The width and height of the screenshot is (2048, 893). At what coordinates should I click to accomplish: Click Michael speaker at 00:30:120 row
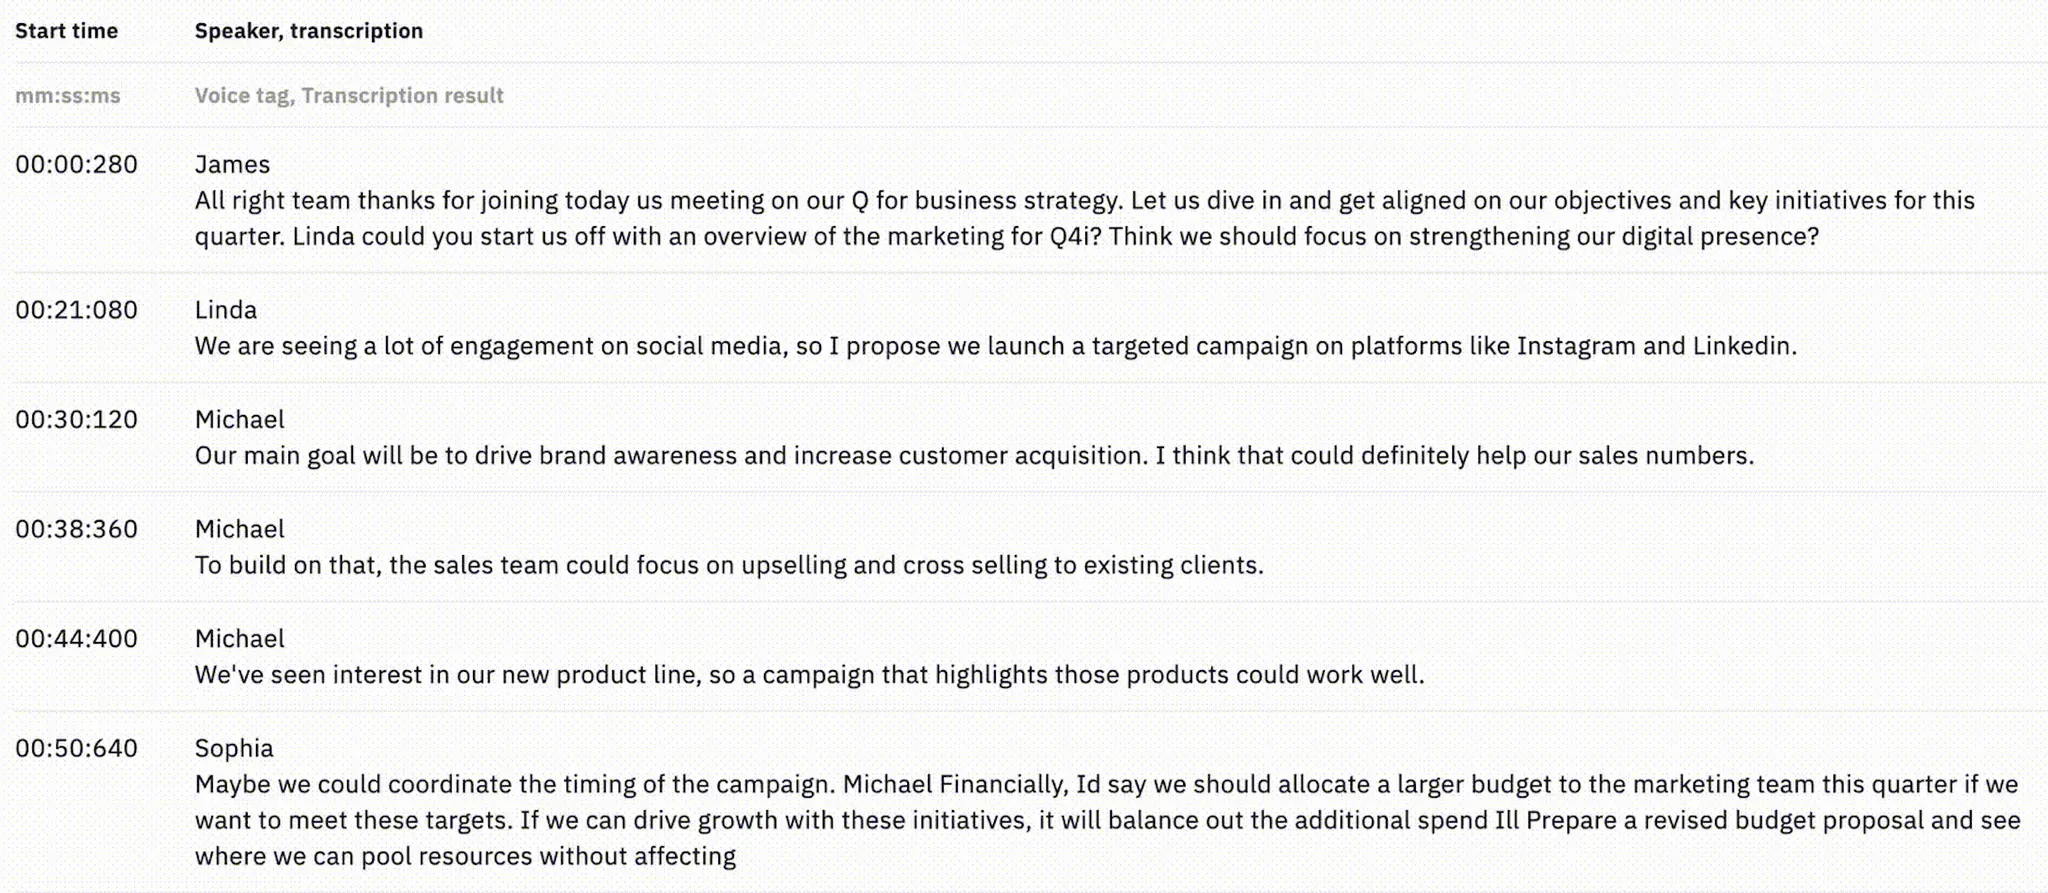239,419
